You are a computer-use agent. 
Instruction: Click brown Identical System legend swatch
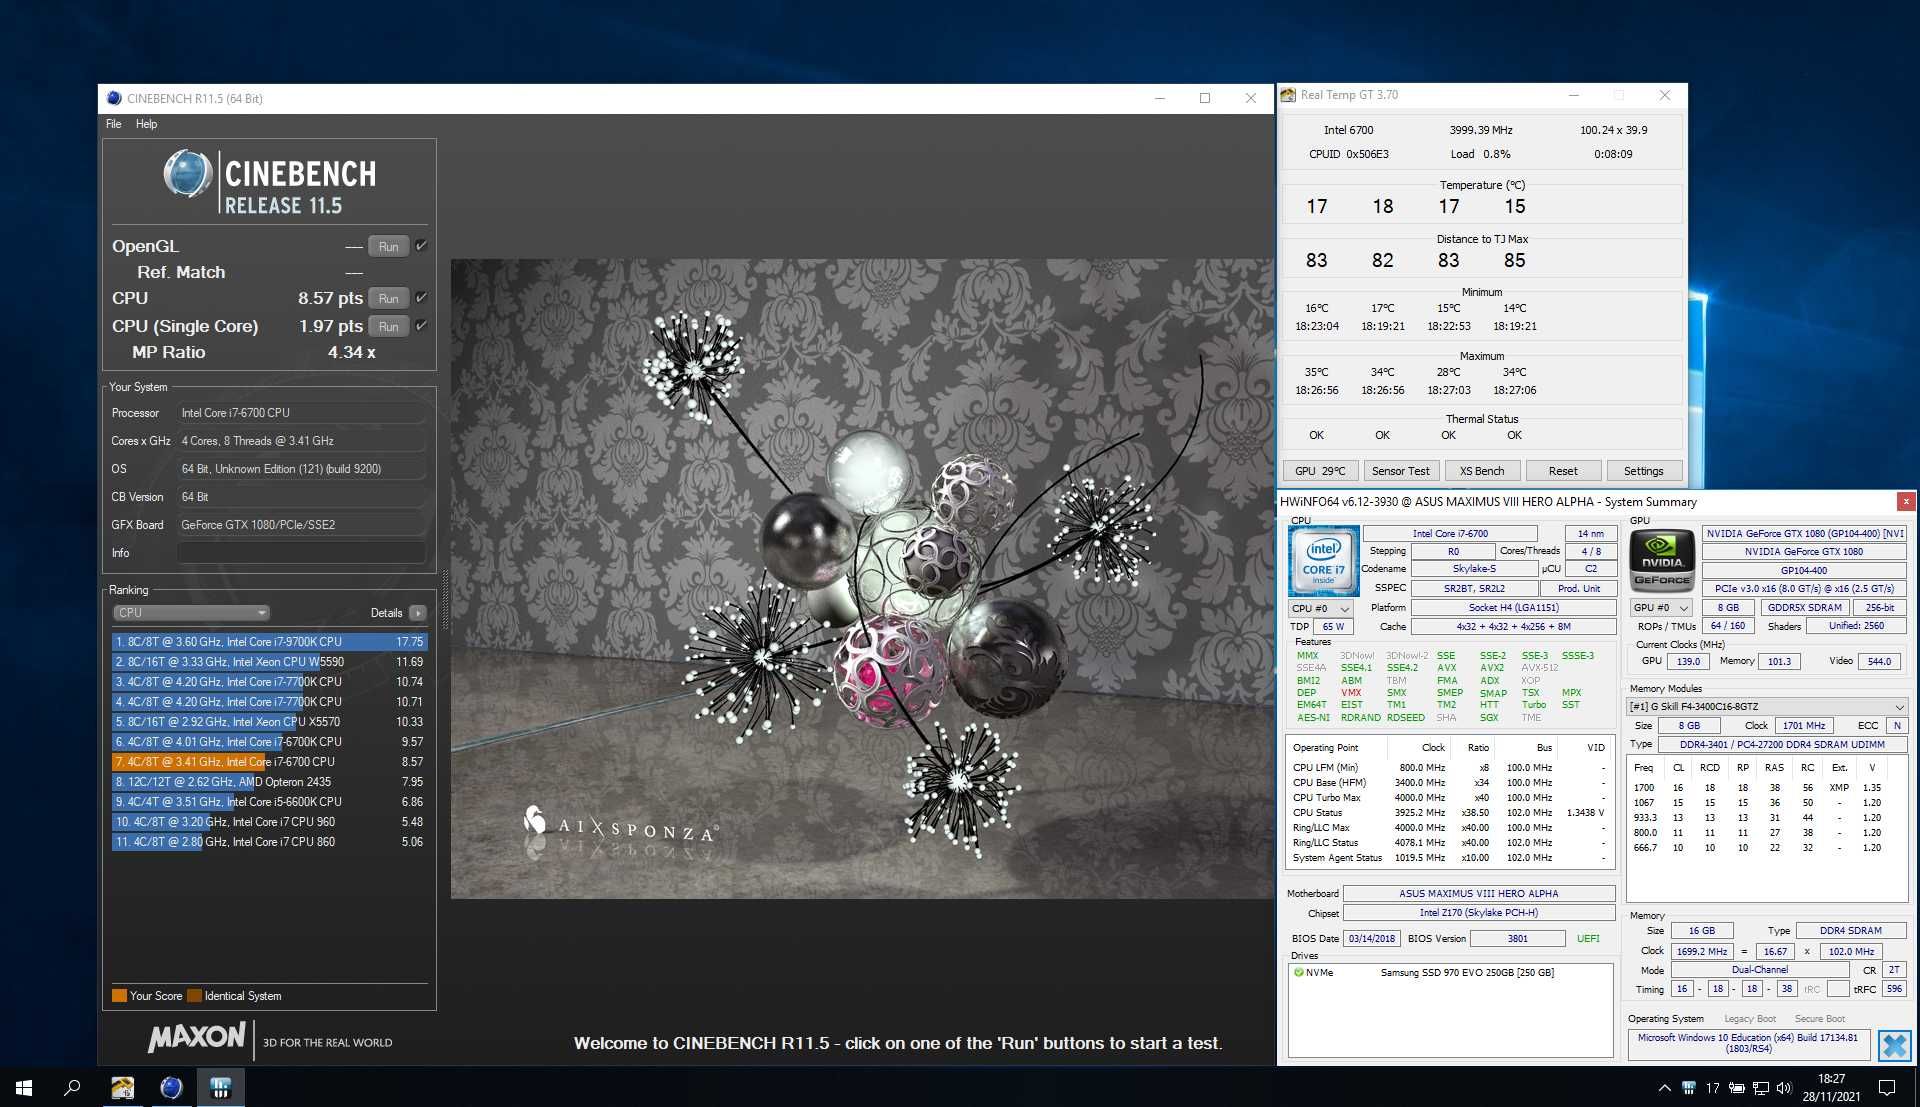[x=194, y=996]
